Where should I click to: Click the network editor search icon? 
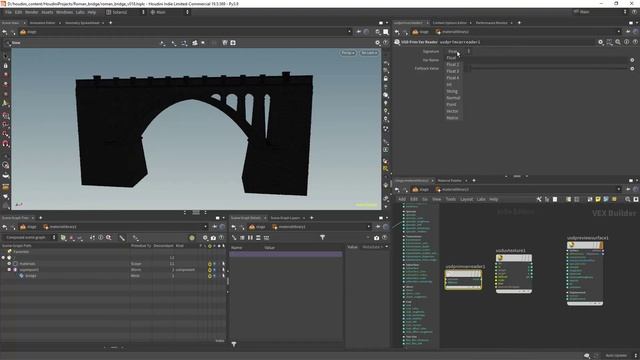coord(628,199)
